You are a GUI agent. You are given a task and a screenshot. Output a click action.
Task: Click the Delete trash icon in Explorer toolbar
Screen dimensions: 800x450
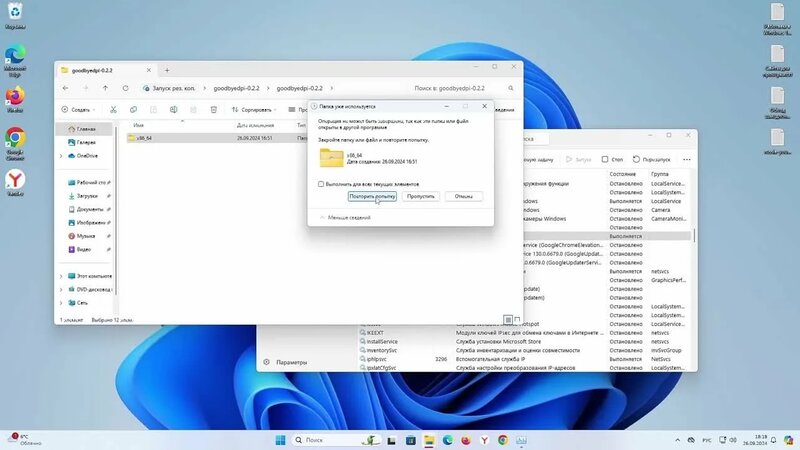point(214,110)
